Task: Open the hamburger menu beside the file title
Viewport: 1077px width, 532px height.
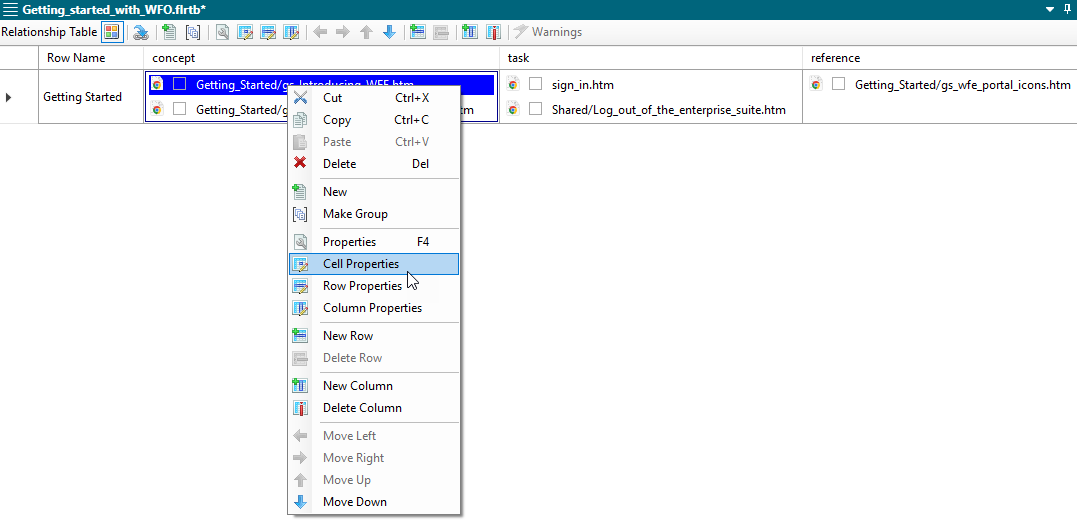Action: coord(10,10)
